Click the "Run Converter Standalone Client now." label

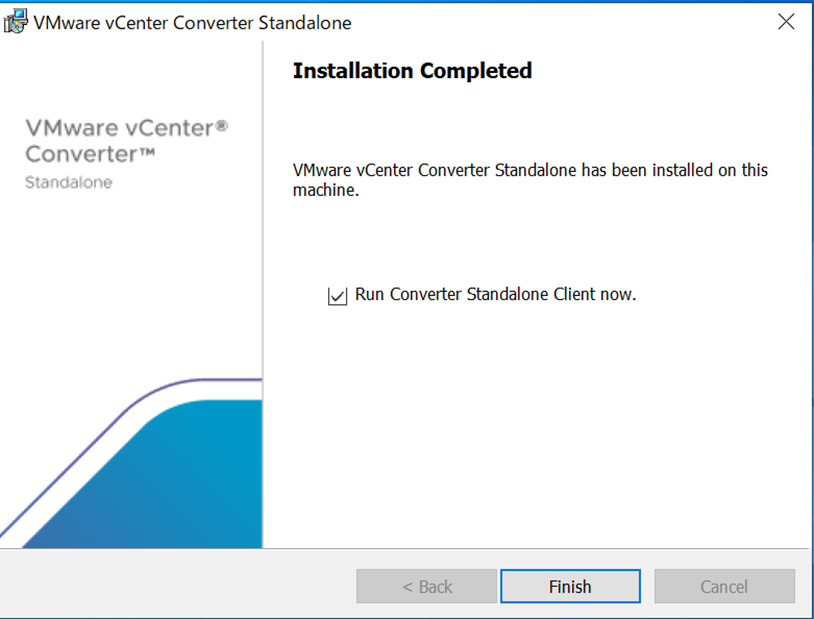click(x=495, y=295)
